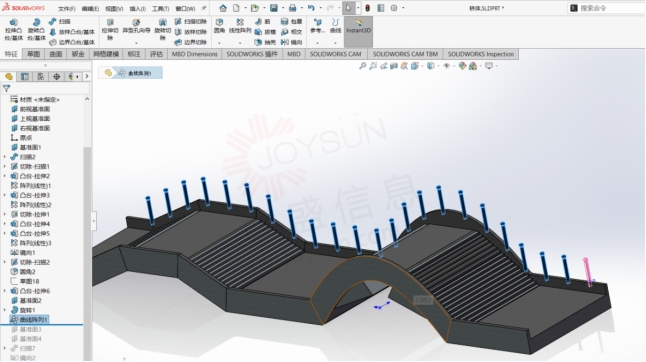The image size is (646, 362).
Task: Toggle the menu bar pin icon
Action: [x=204, y=8]
